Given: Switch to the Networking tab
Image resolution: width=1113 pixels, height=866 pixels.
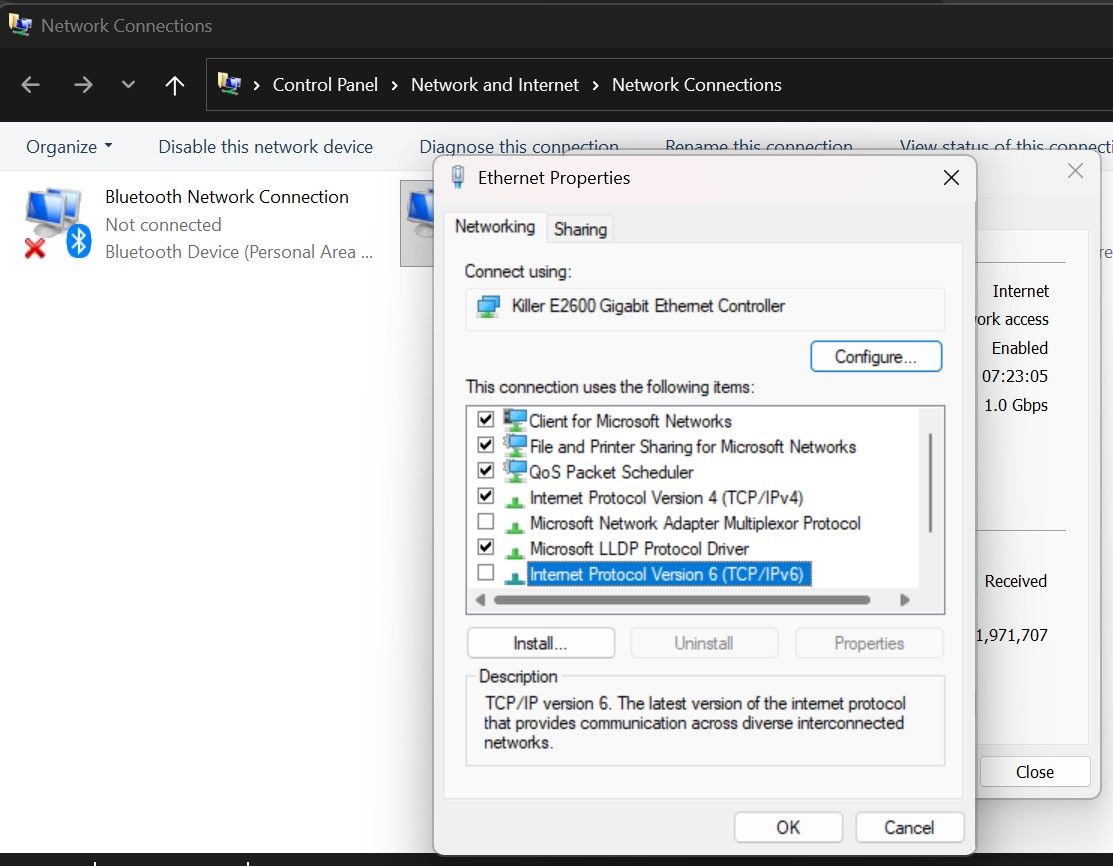Looking at the screenshot, I should pos(495,226).
